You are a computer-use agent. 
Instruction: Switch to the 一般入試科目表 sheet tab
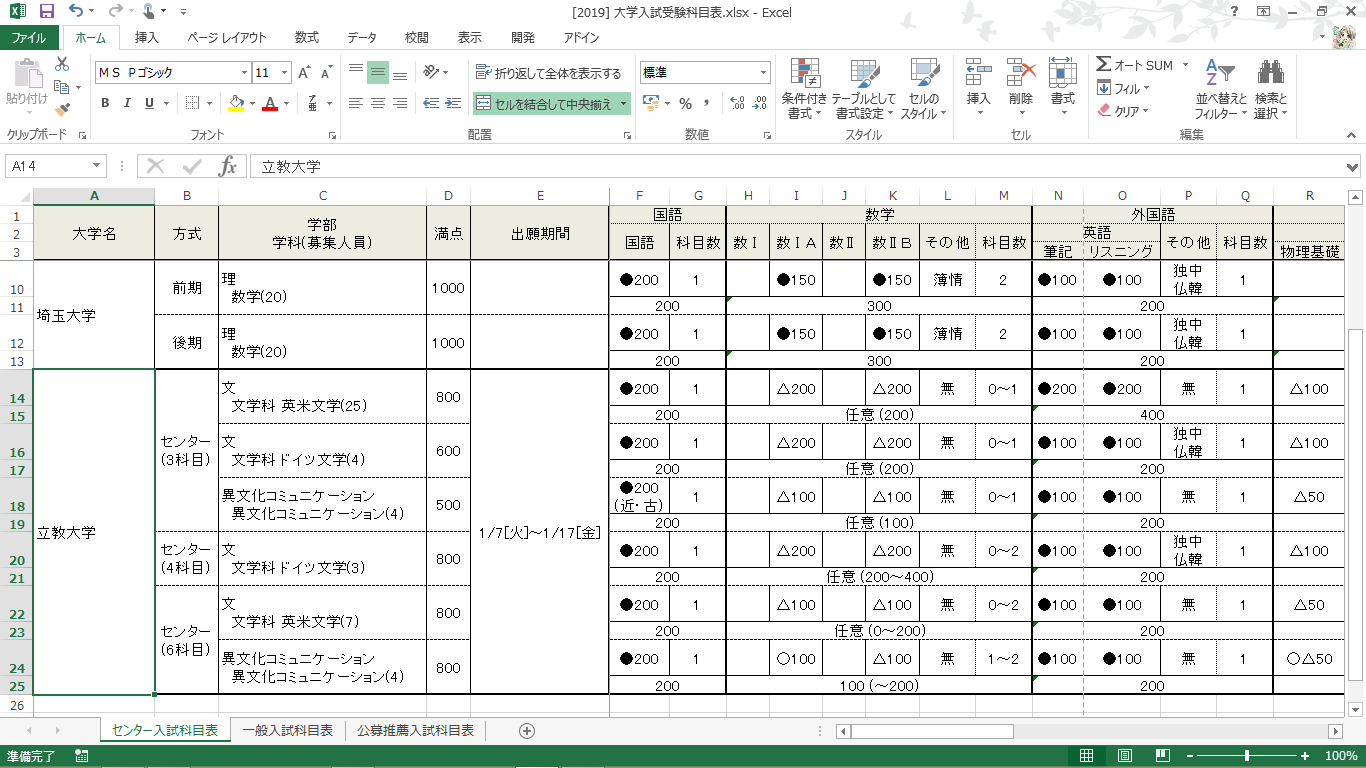pyautogui.click(x=287, y=731)
